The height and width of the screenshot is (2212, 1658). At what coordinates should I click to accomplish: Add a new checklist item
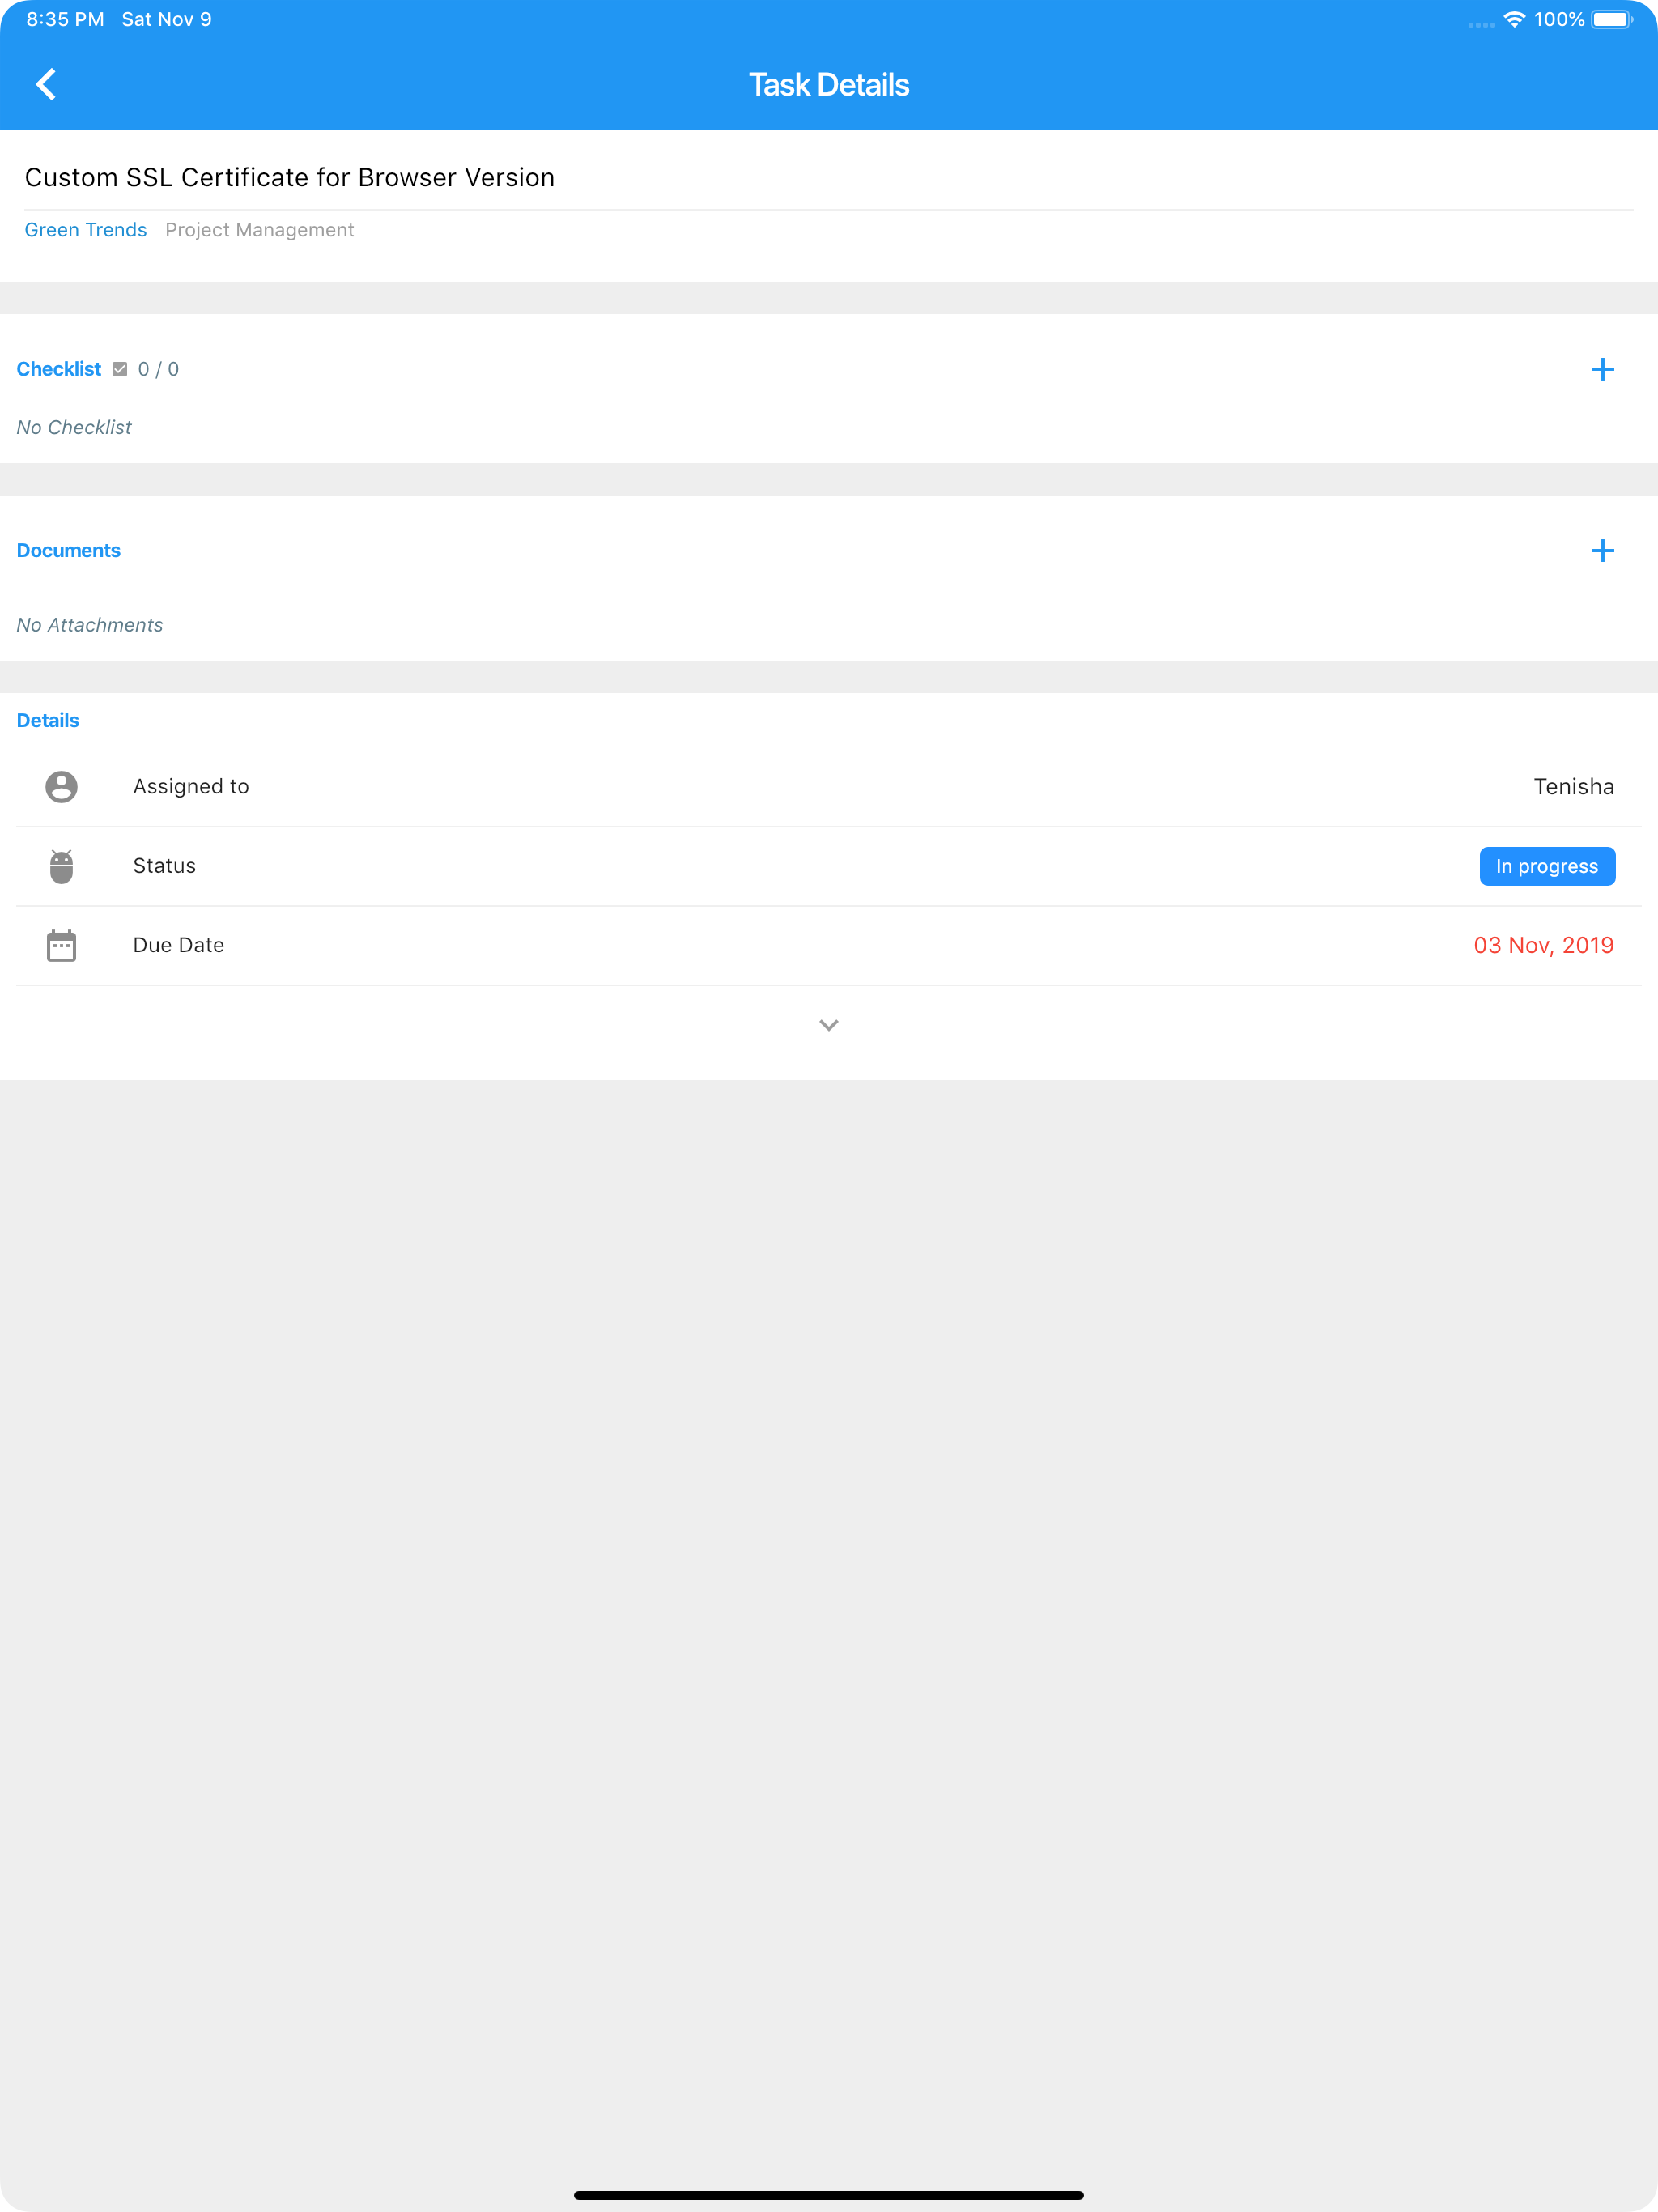[x=1602, y=369]
